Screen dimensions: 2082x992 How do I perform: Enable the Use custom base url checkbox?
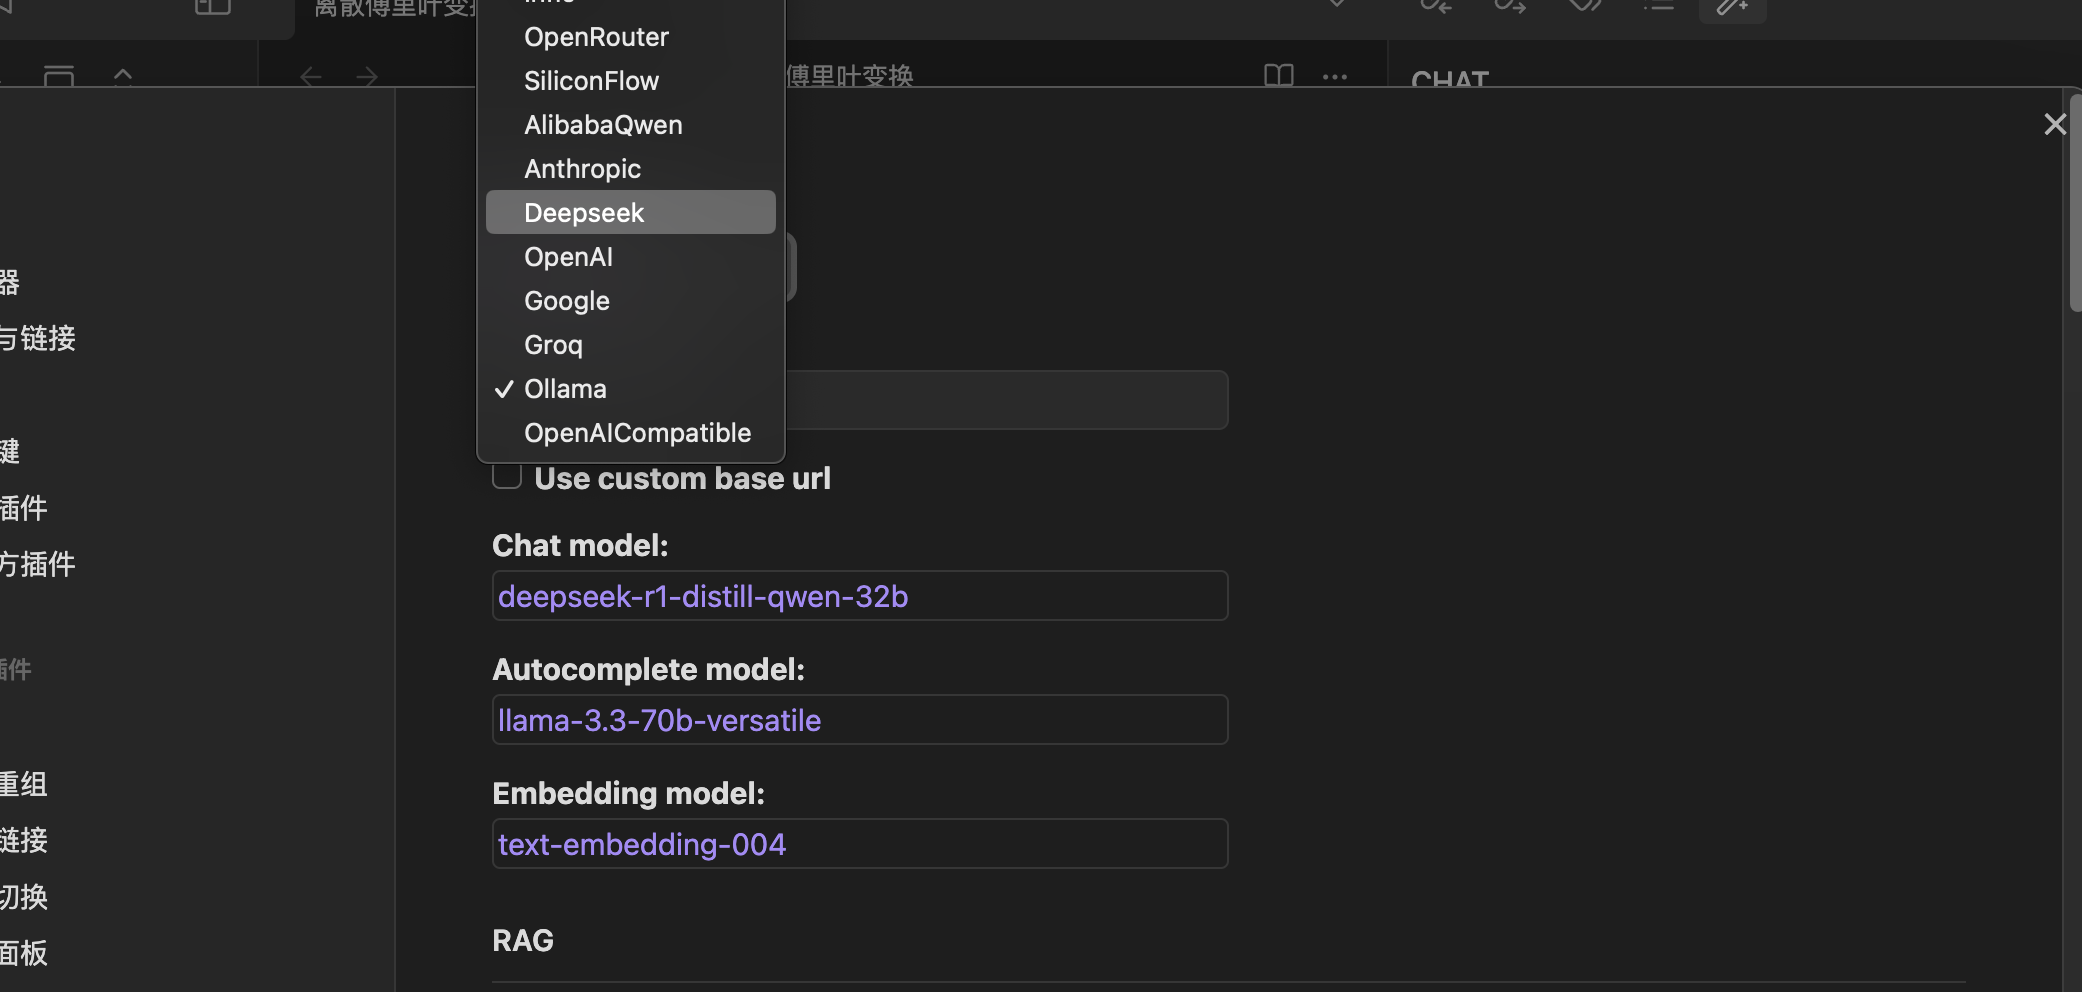click(507, 477)
